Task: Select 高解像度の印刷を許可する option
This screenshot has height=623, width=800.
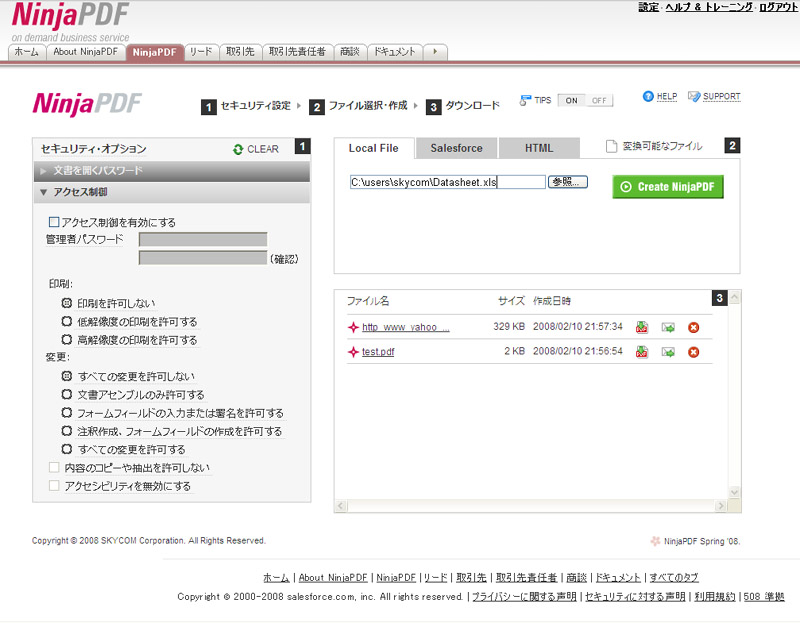Action: click(x=66, y=339)
